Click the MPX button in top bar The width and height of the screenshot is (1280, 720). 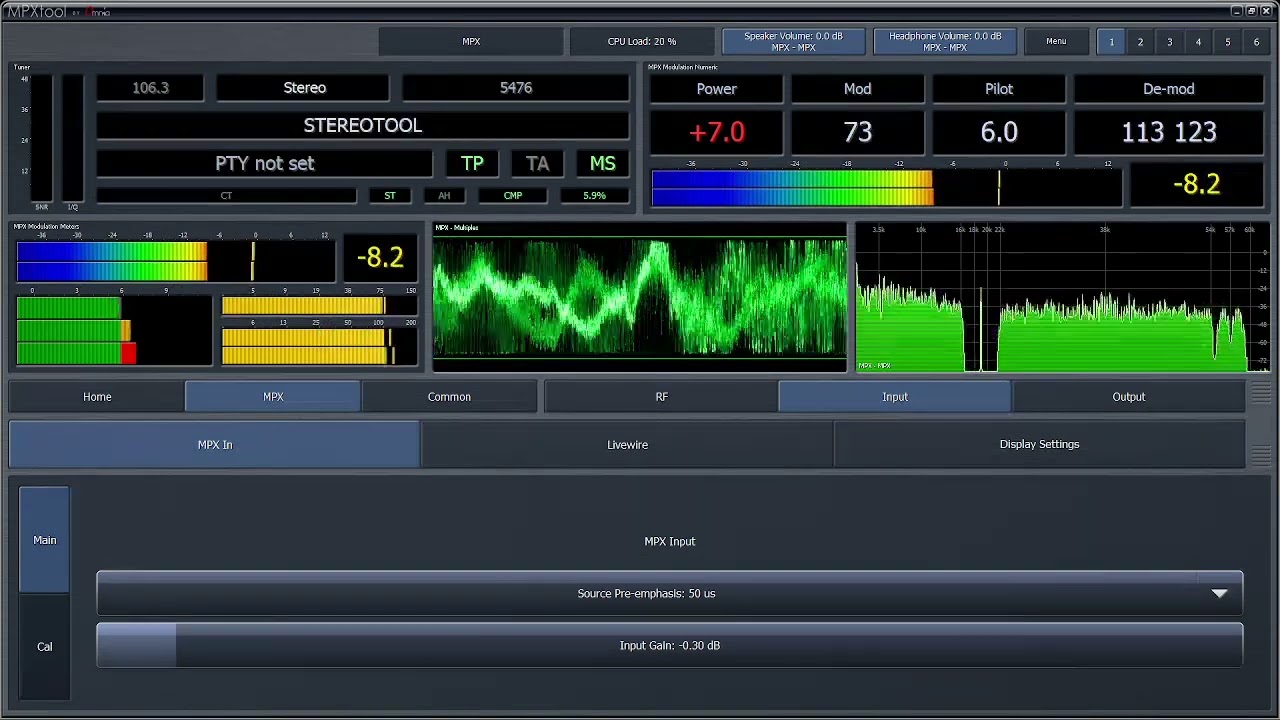coord(471,42)
